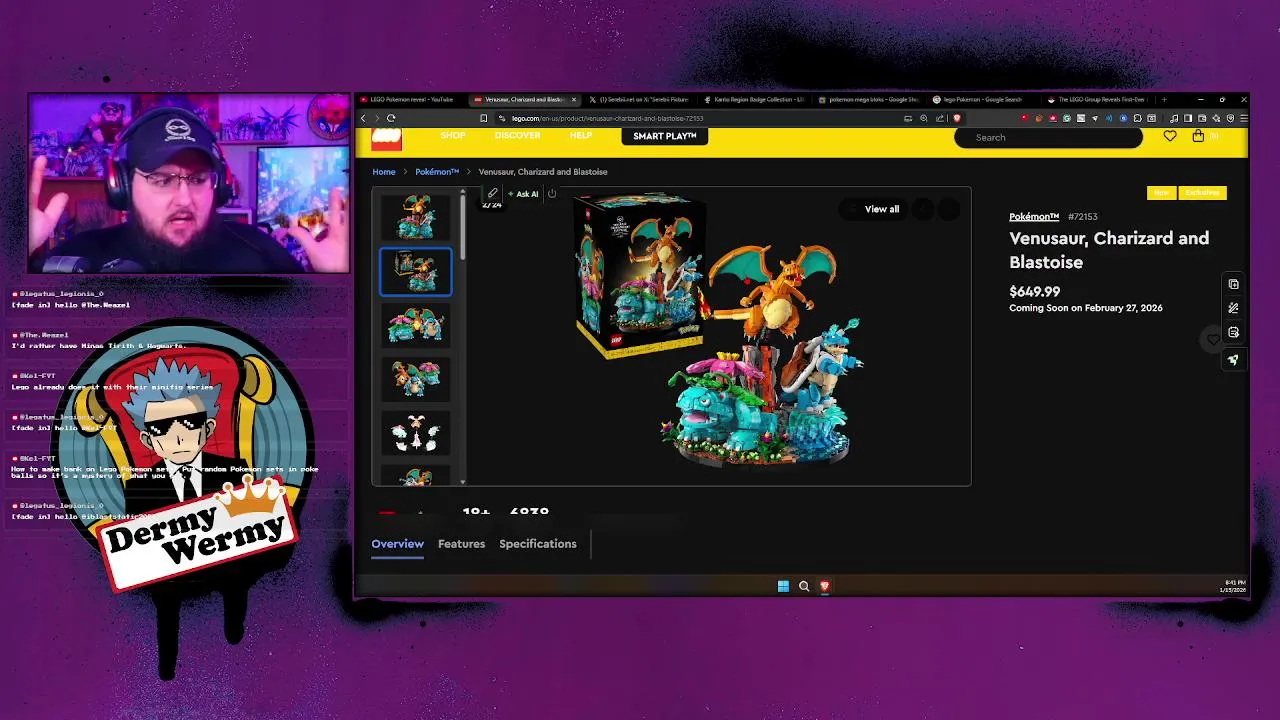Close the Venusaur, Charizard and Blastoise tab

(x=573, y=100)
